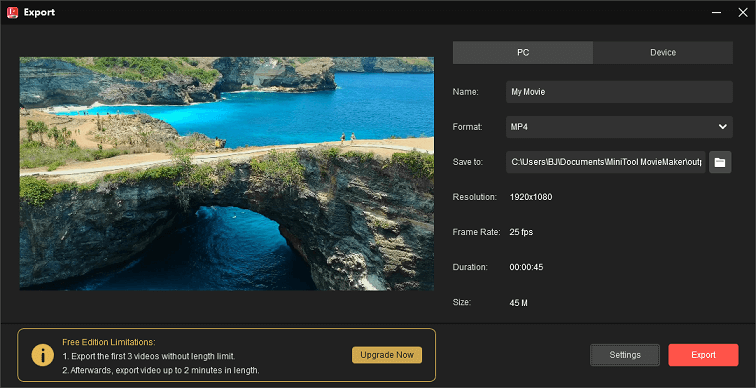This screenshot has height=388, width=756.
Task: Click the Format: label
Action: (467, 127)
